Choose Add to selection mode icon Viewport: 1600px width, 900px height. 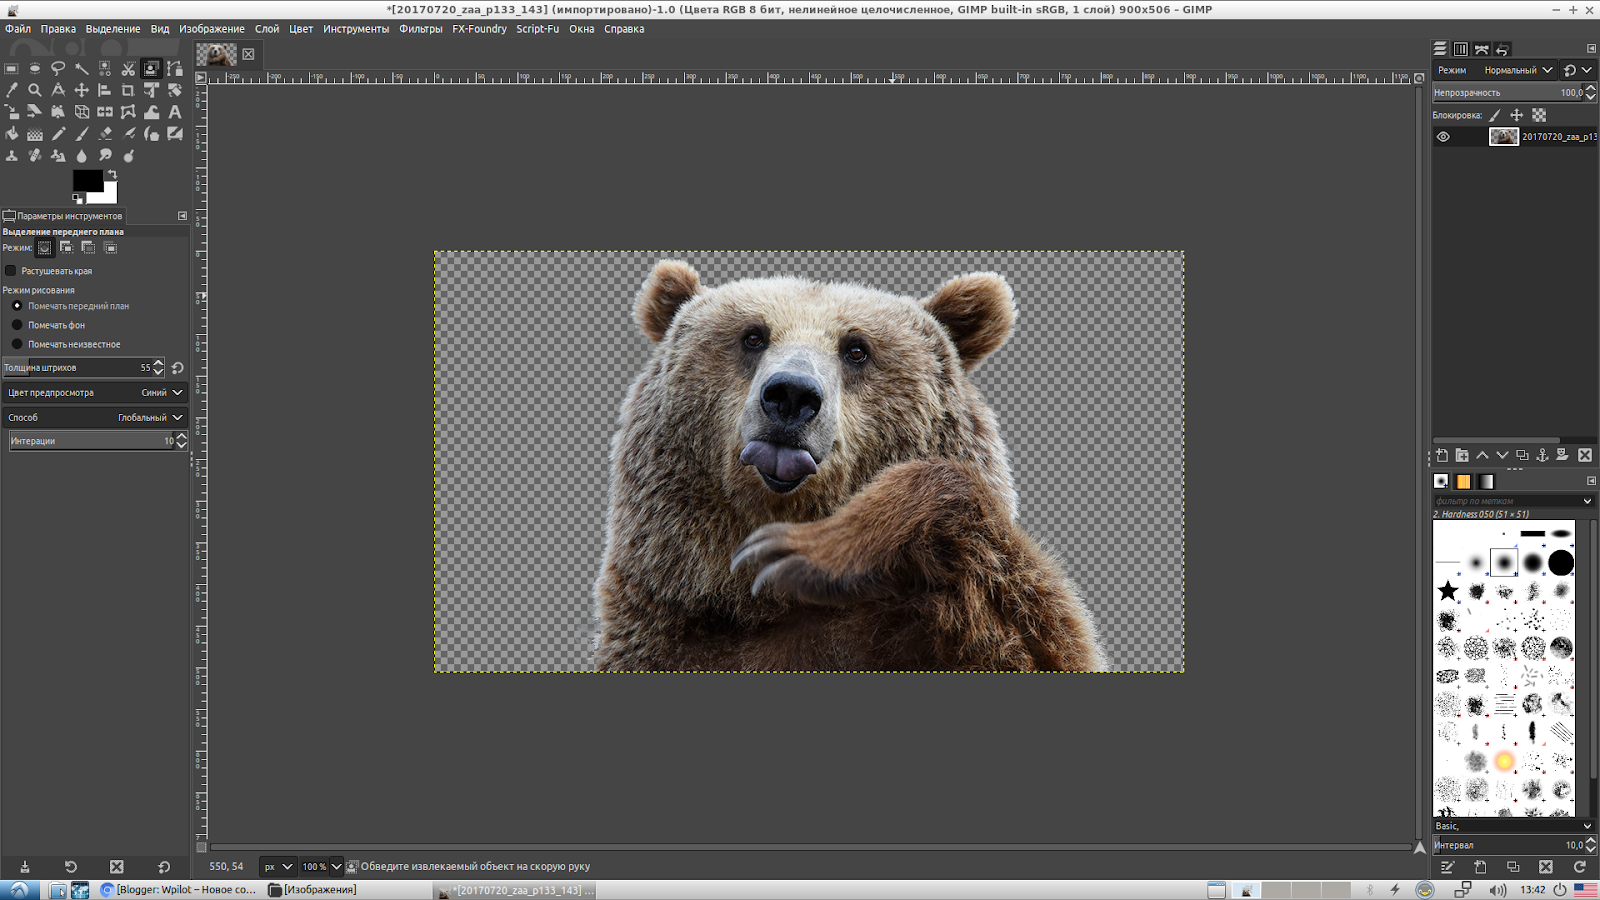[66, 248]
